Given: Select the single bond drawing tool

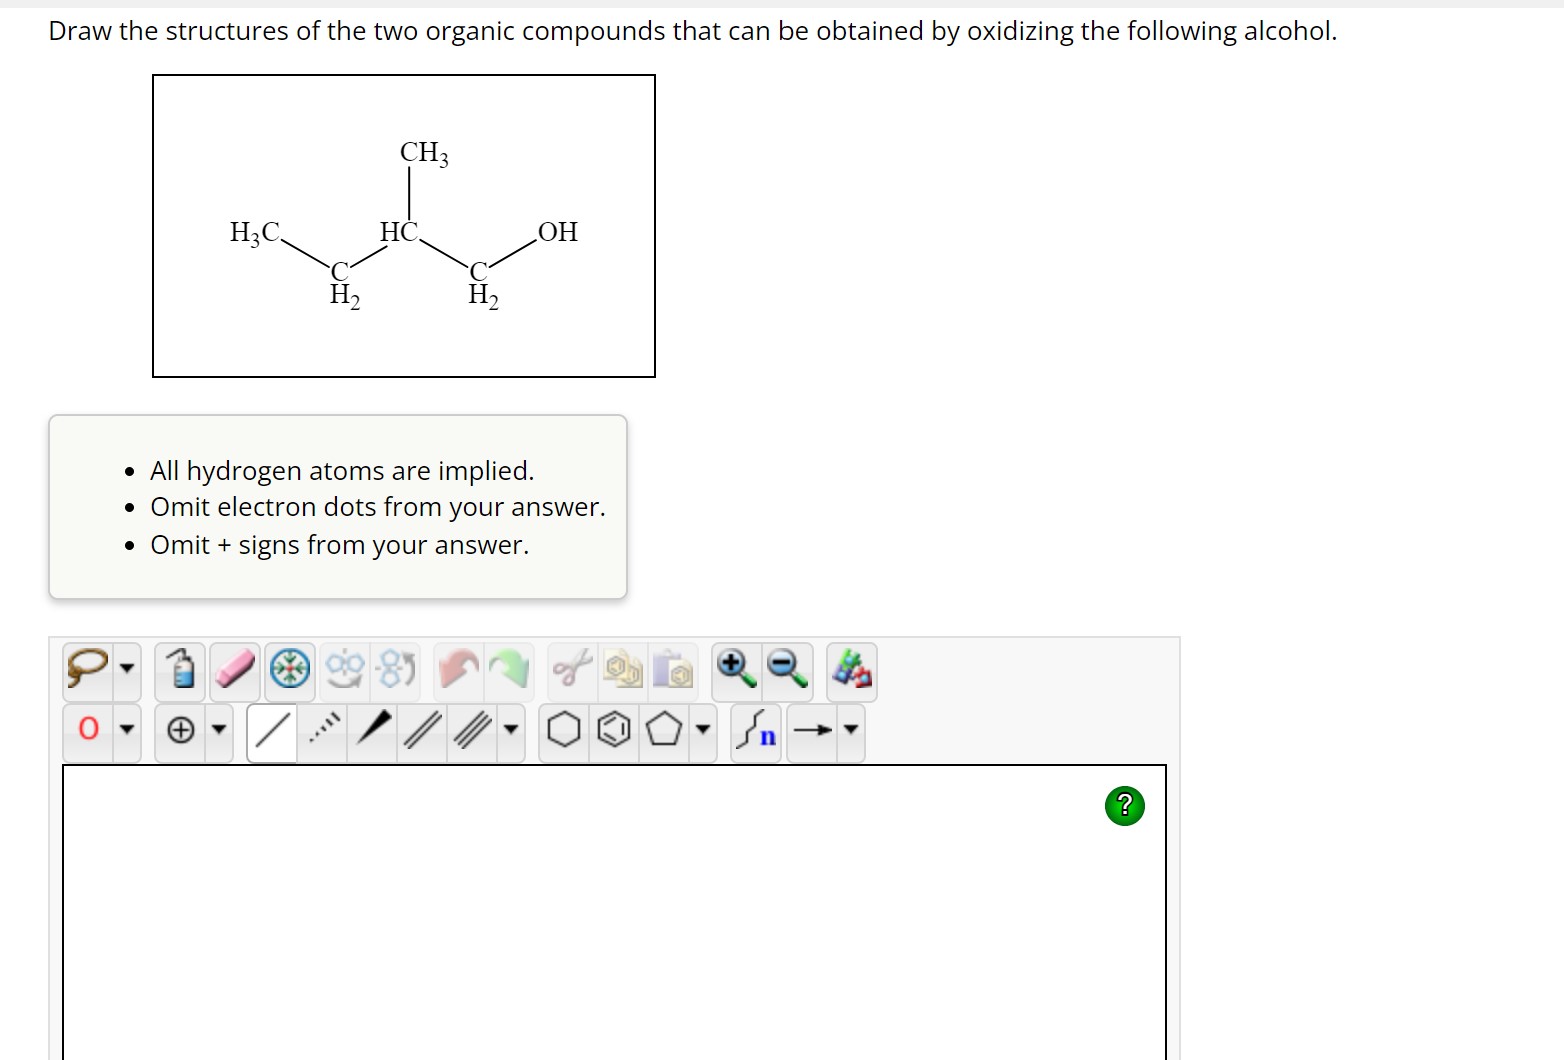Looking at the screenshot, I should pos(272,731).
